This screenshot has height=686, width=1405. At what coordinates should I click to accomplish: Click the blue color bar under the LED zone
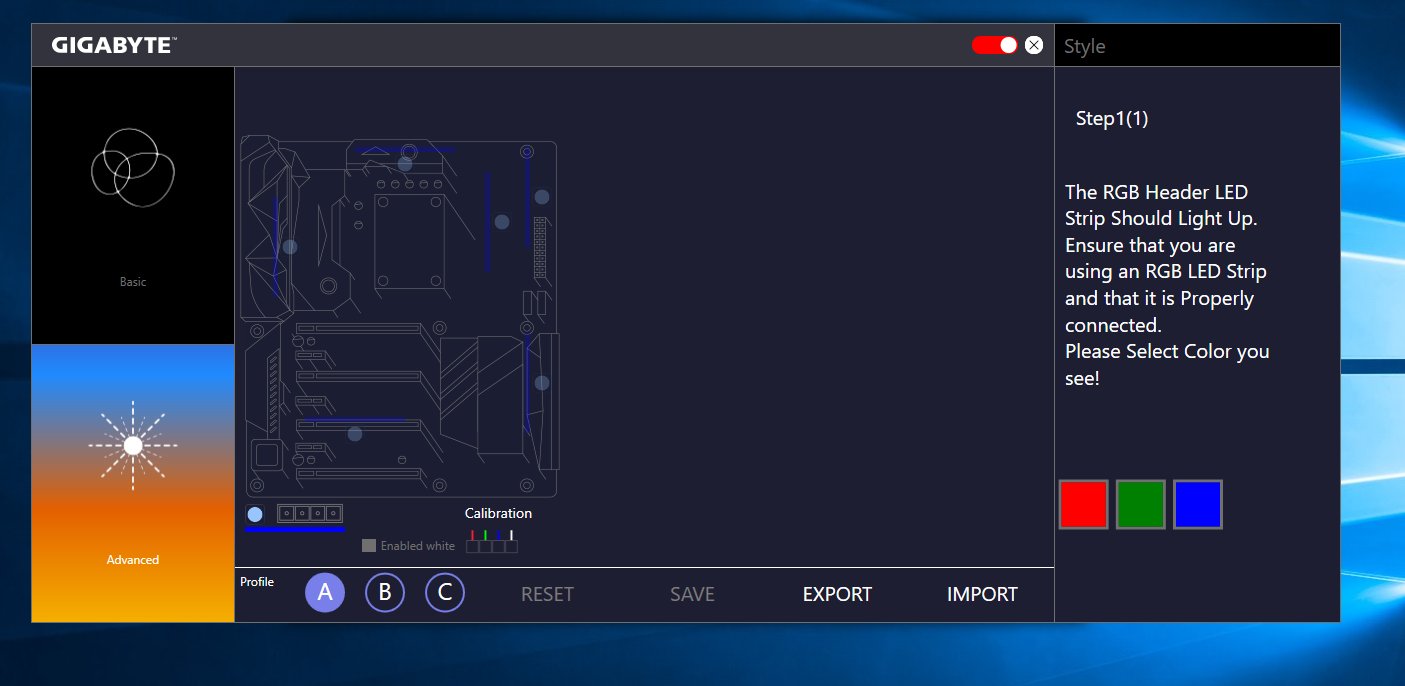pyautogui.click(x=295, y=530)
